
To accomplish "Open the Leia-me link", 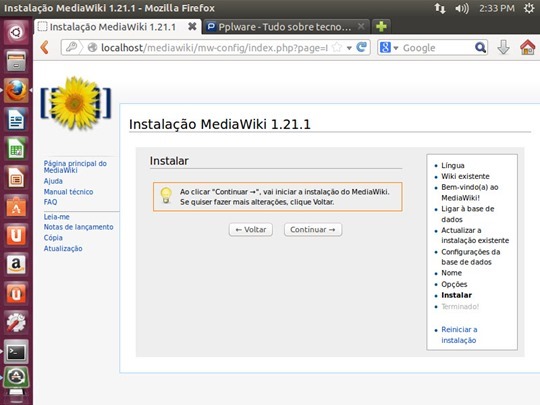I will pos(56,217).
